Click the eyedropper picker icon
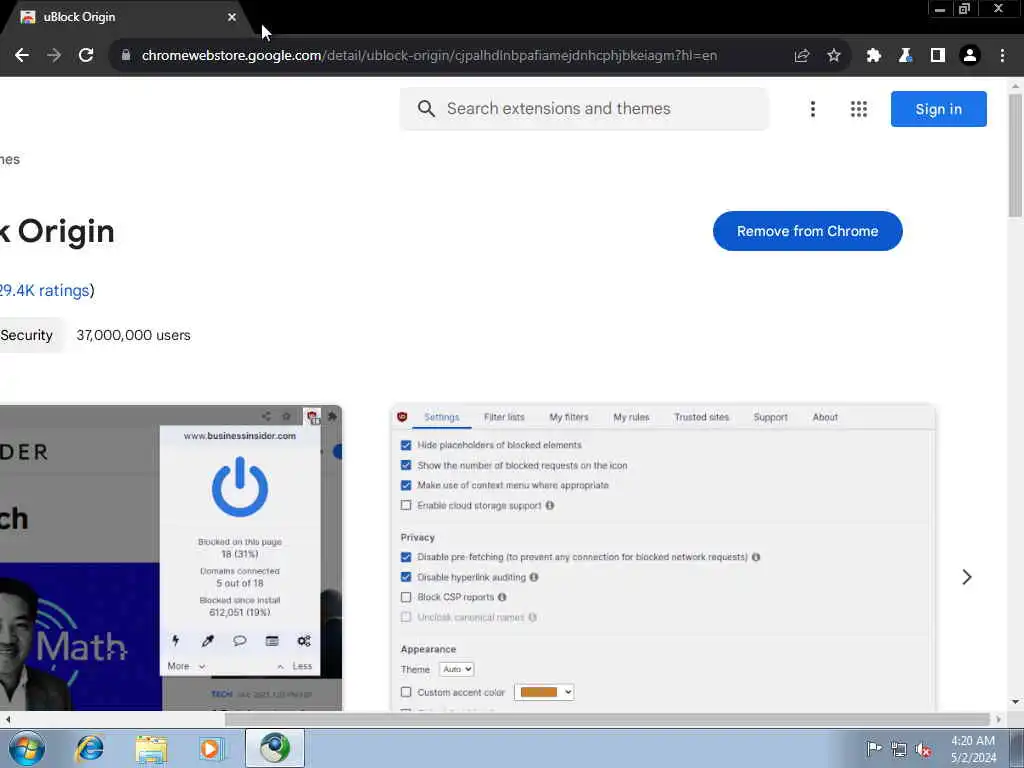 pos(208,641)
